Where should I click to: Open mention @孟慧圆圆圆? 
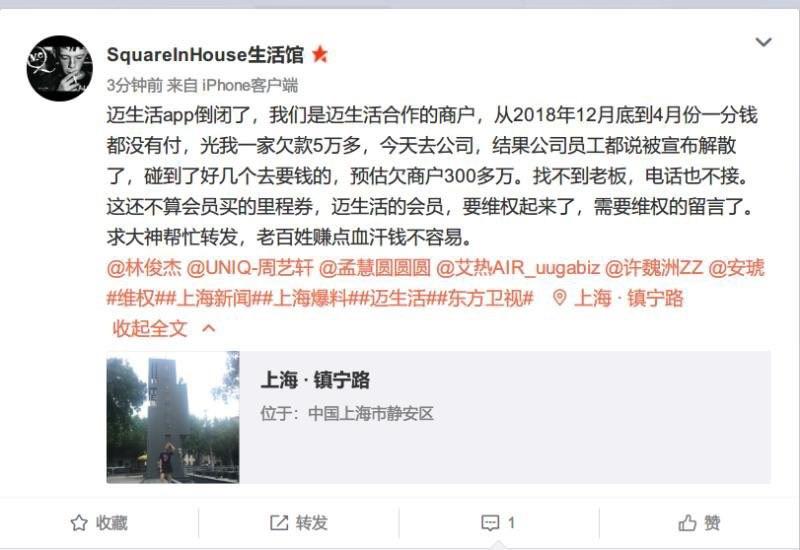pos(374,268)
